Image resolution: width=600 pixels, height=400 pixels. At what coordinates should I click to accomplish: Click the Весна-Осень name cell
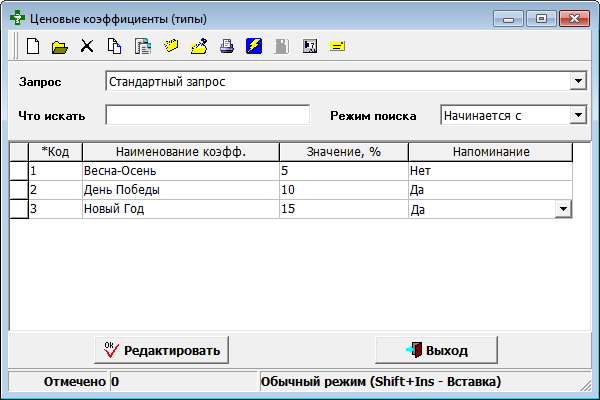(x=181, y=171)
